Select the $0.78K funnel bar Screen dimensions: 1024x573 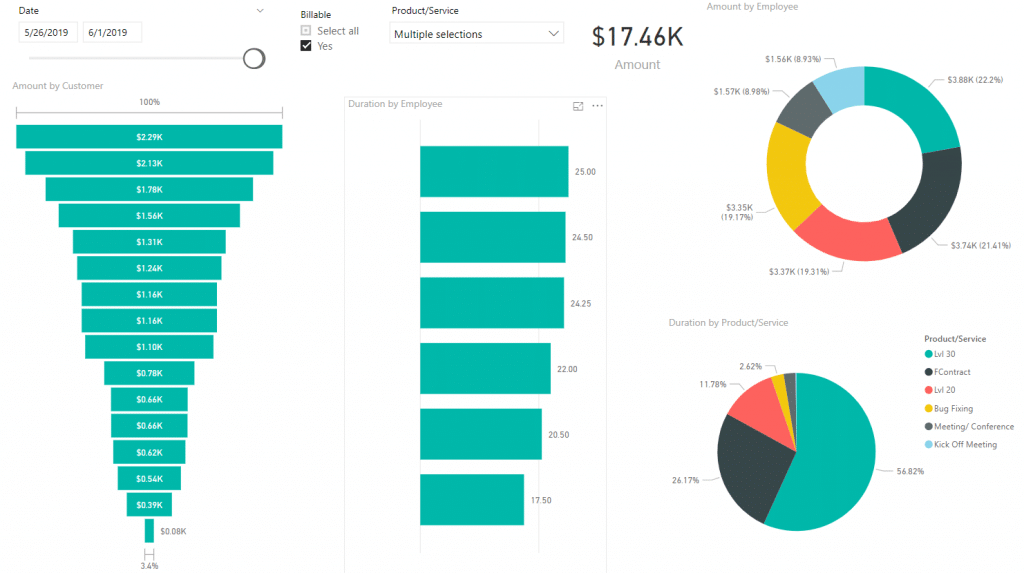tap(149, 373)
